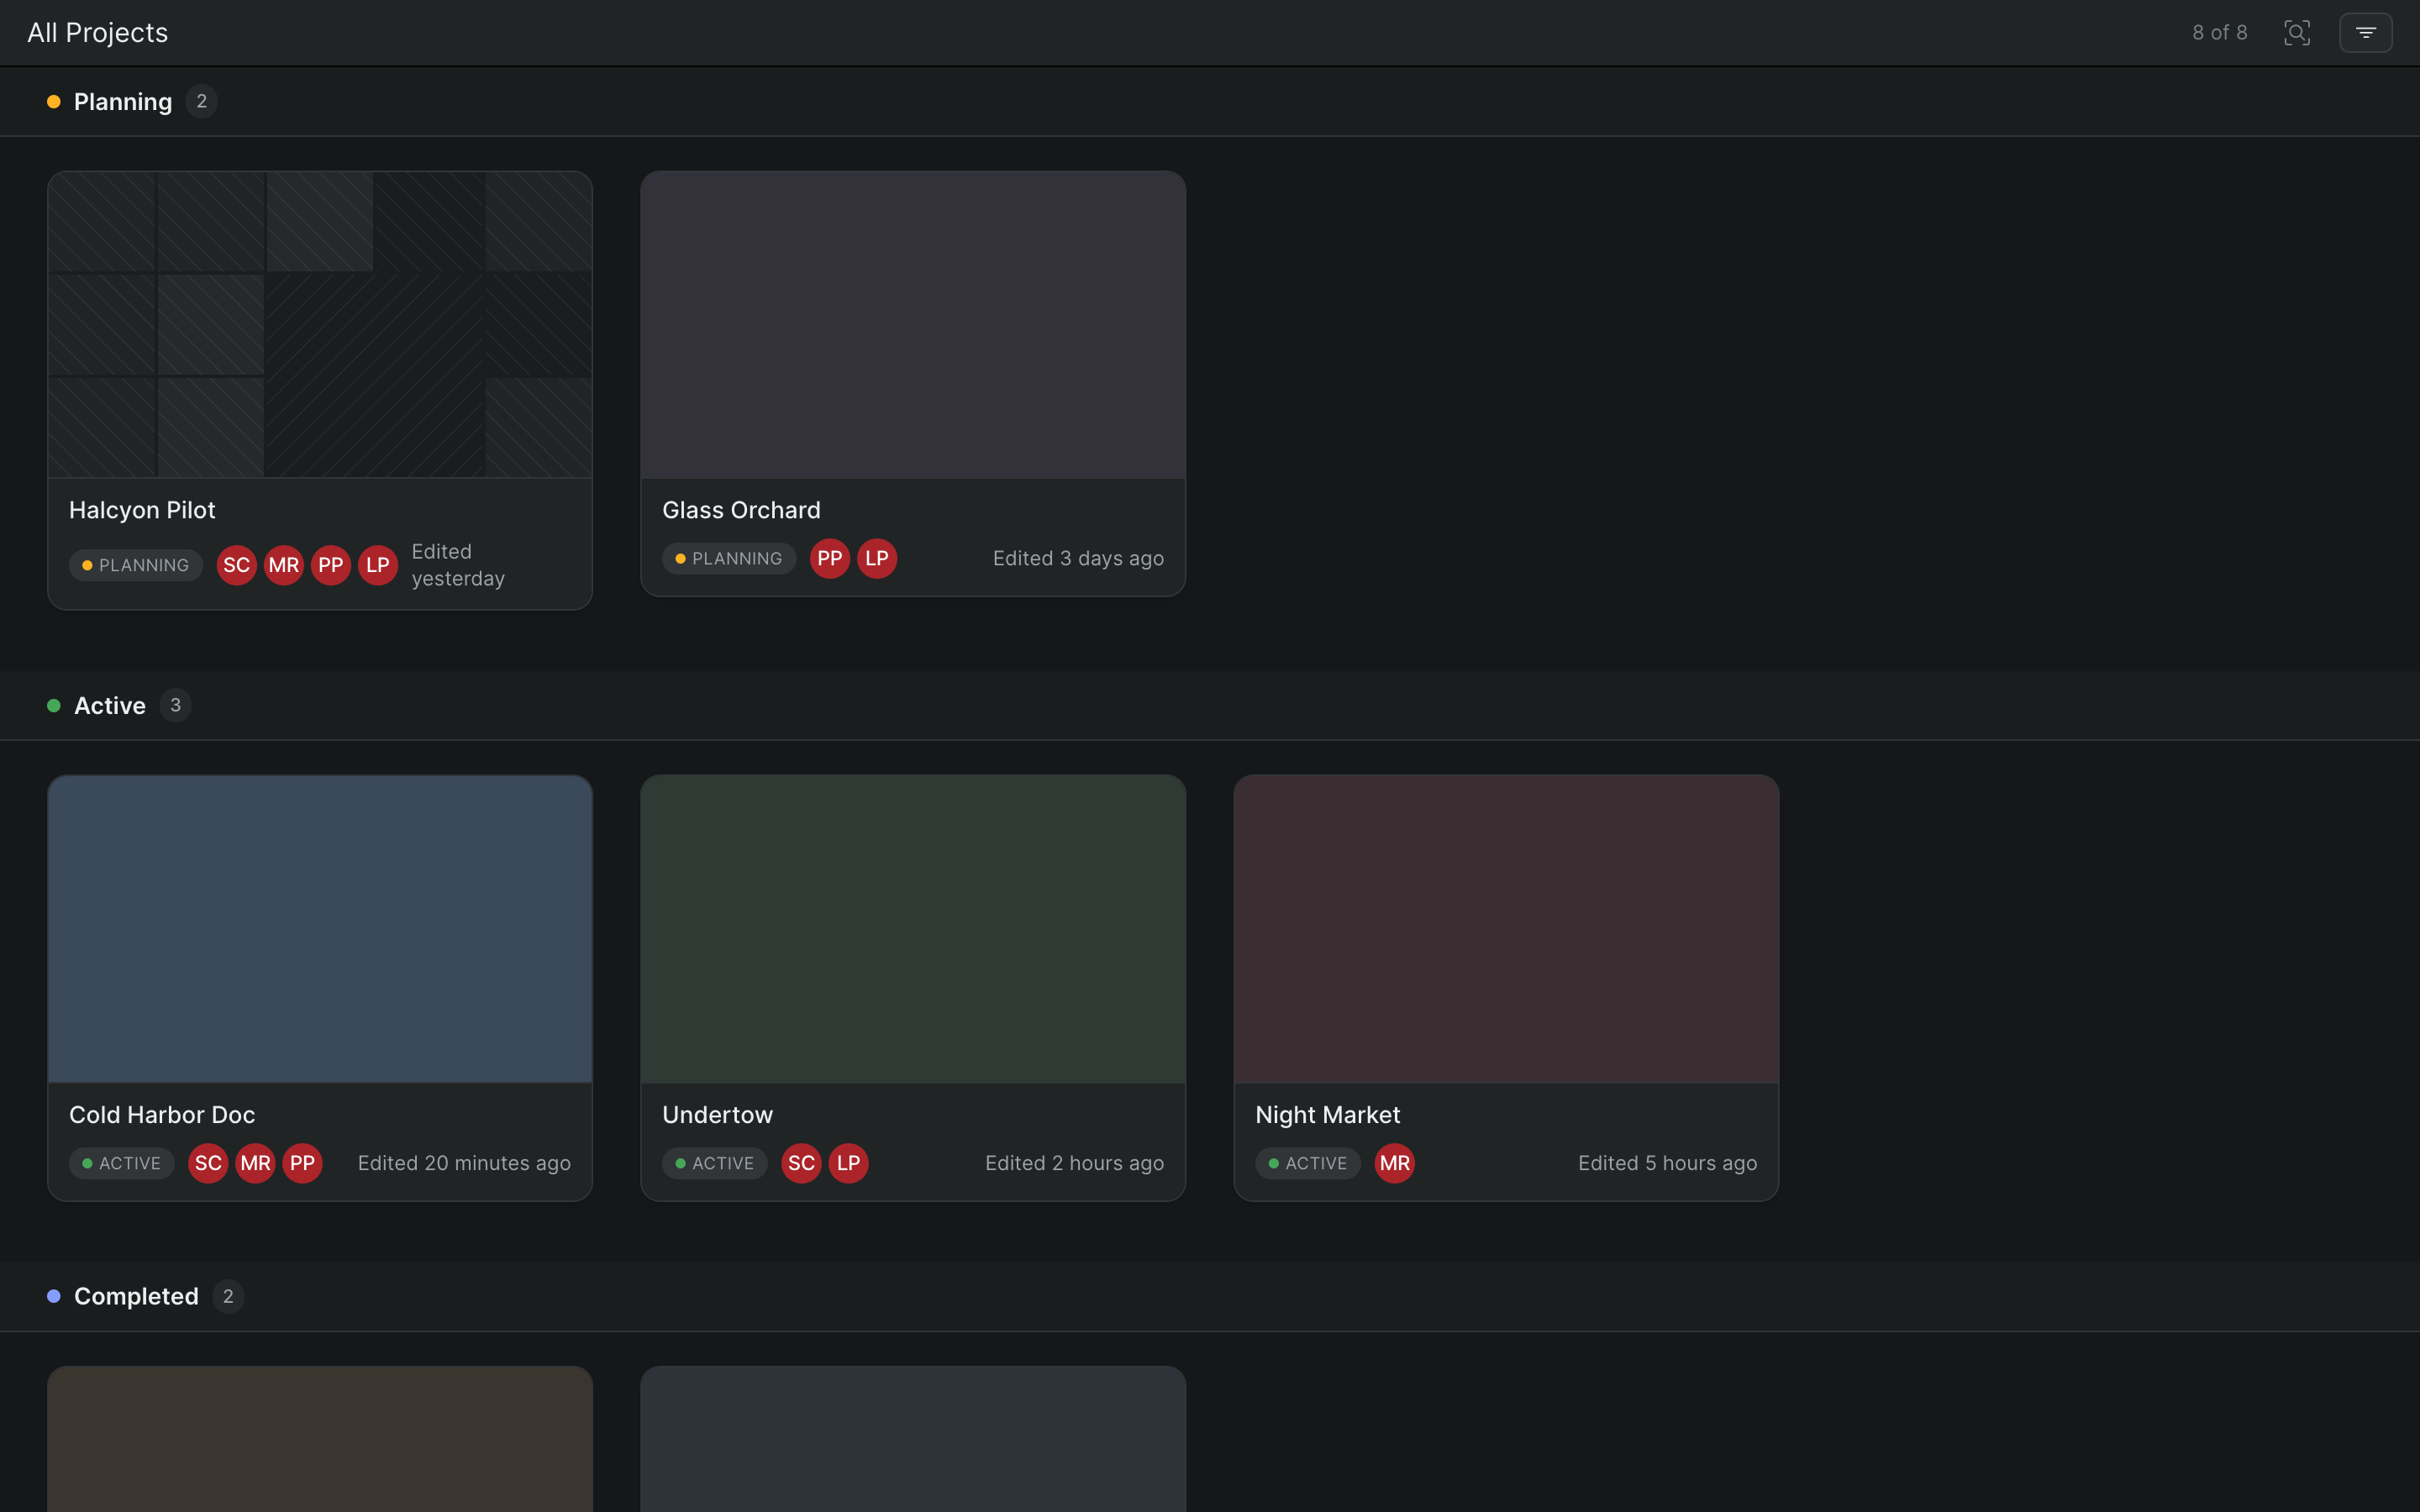The height and width of the screenshot is (1512, 2420).
Task: Click PP avatar on Halcyon Pilot
Action: (x=331, y=565)
